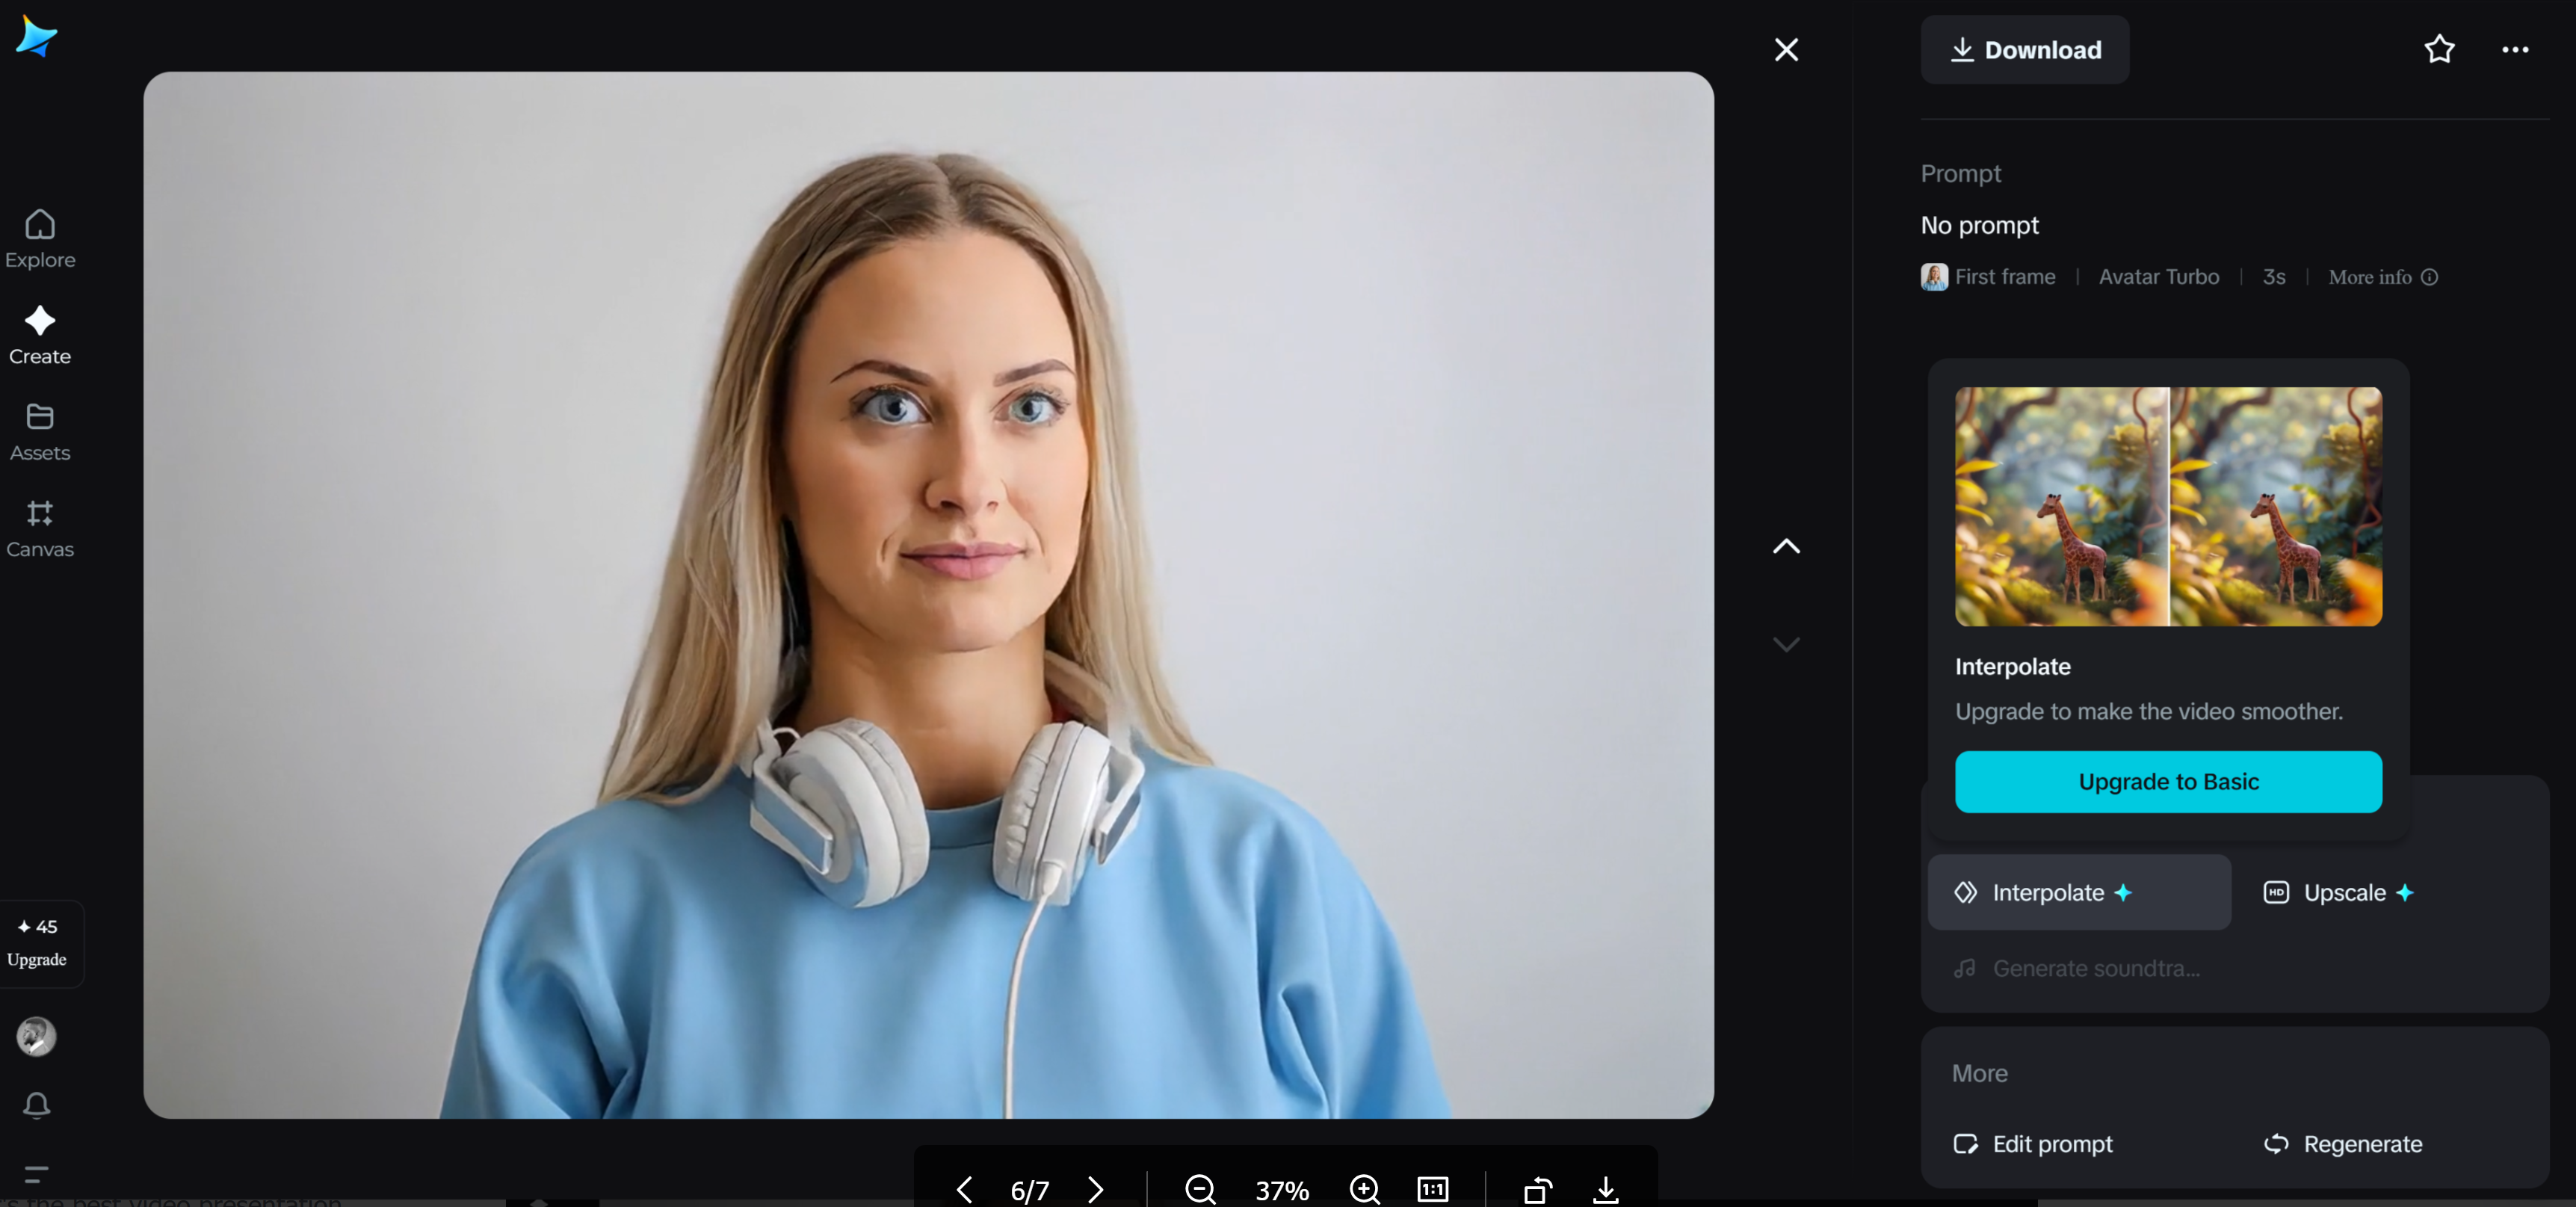This screenshot has width=2576, height=1207.
Task: Open the Canvas workspace
Action: pyautogui.click(x=39, y=528)
